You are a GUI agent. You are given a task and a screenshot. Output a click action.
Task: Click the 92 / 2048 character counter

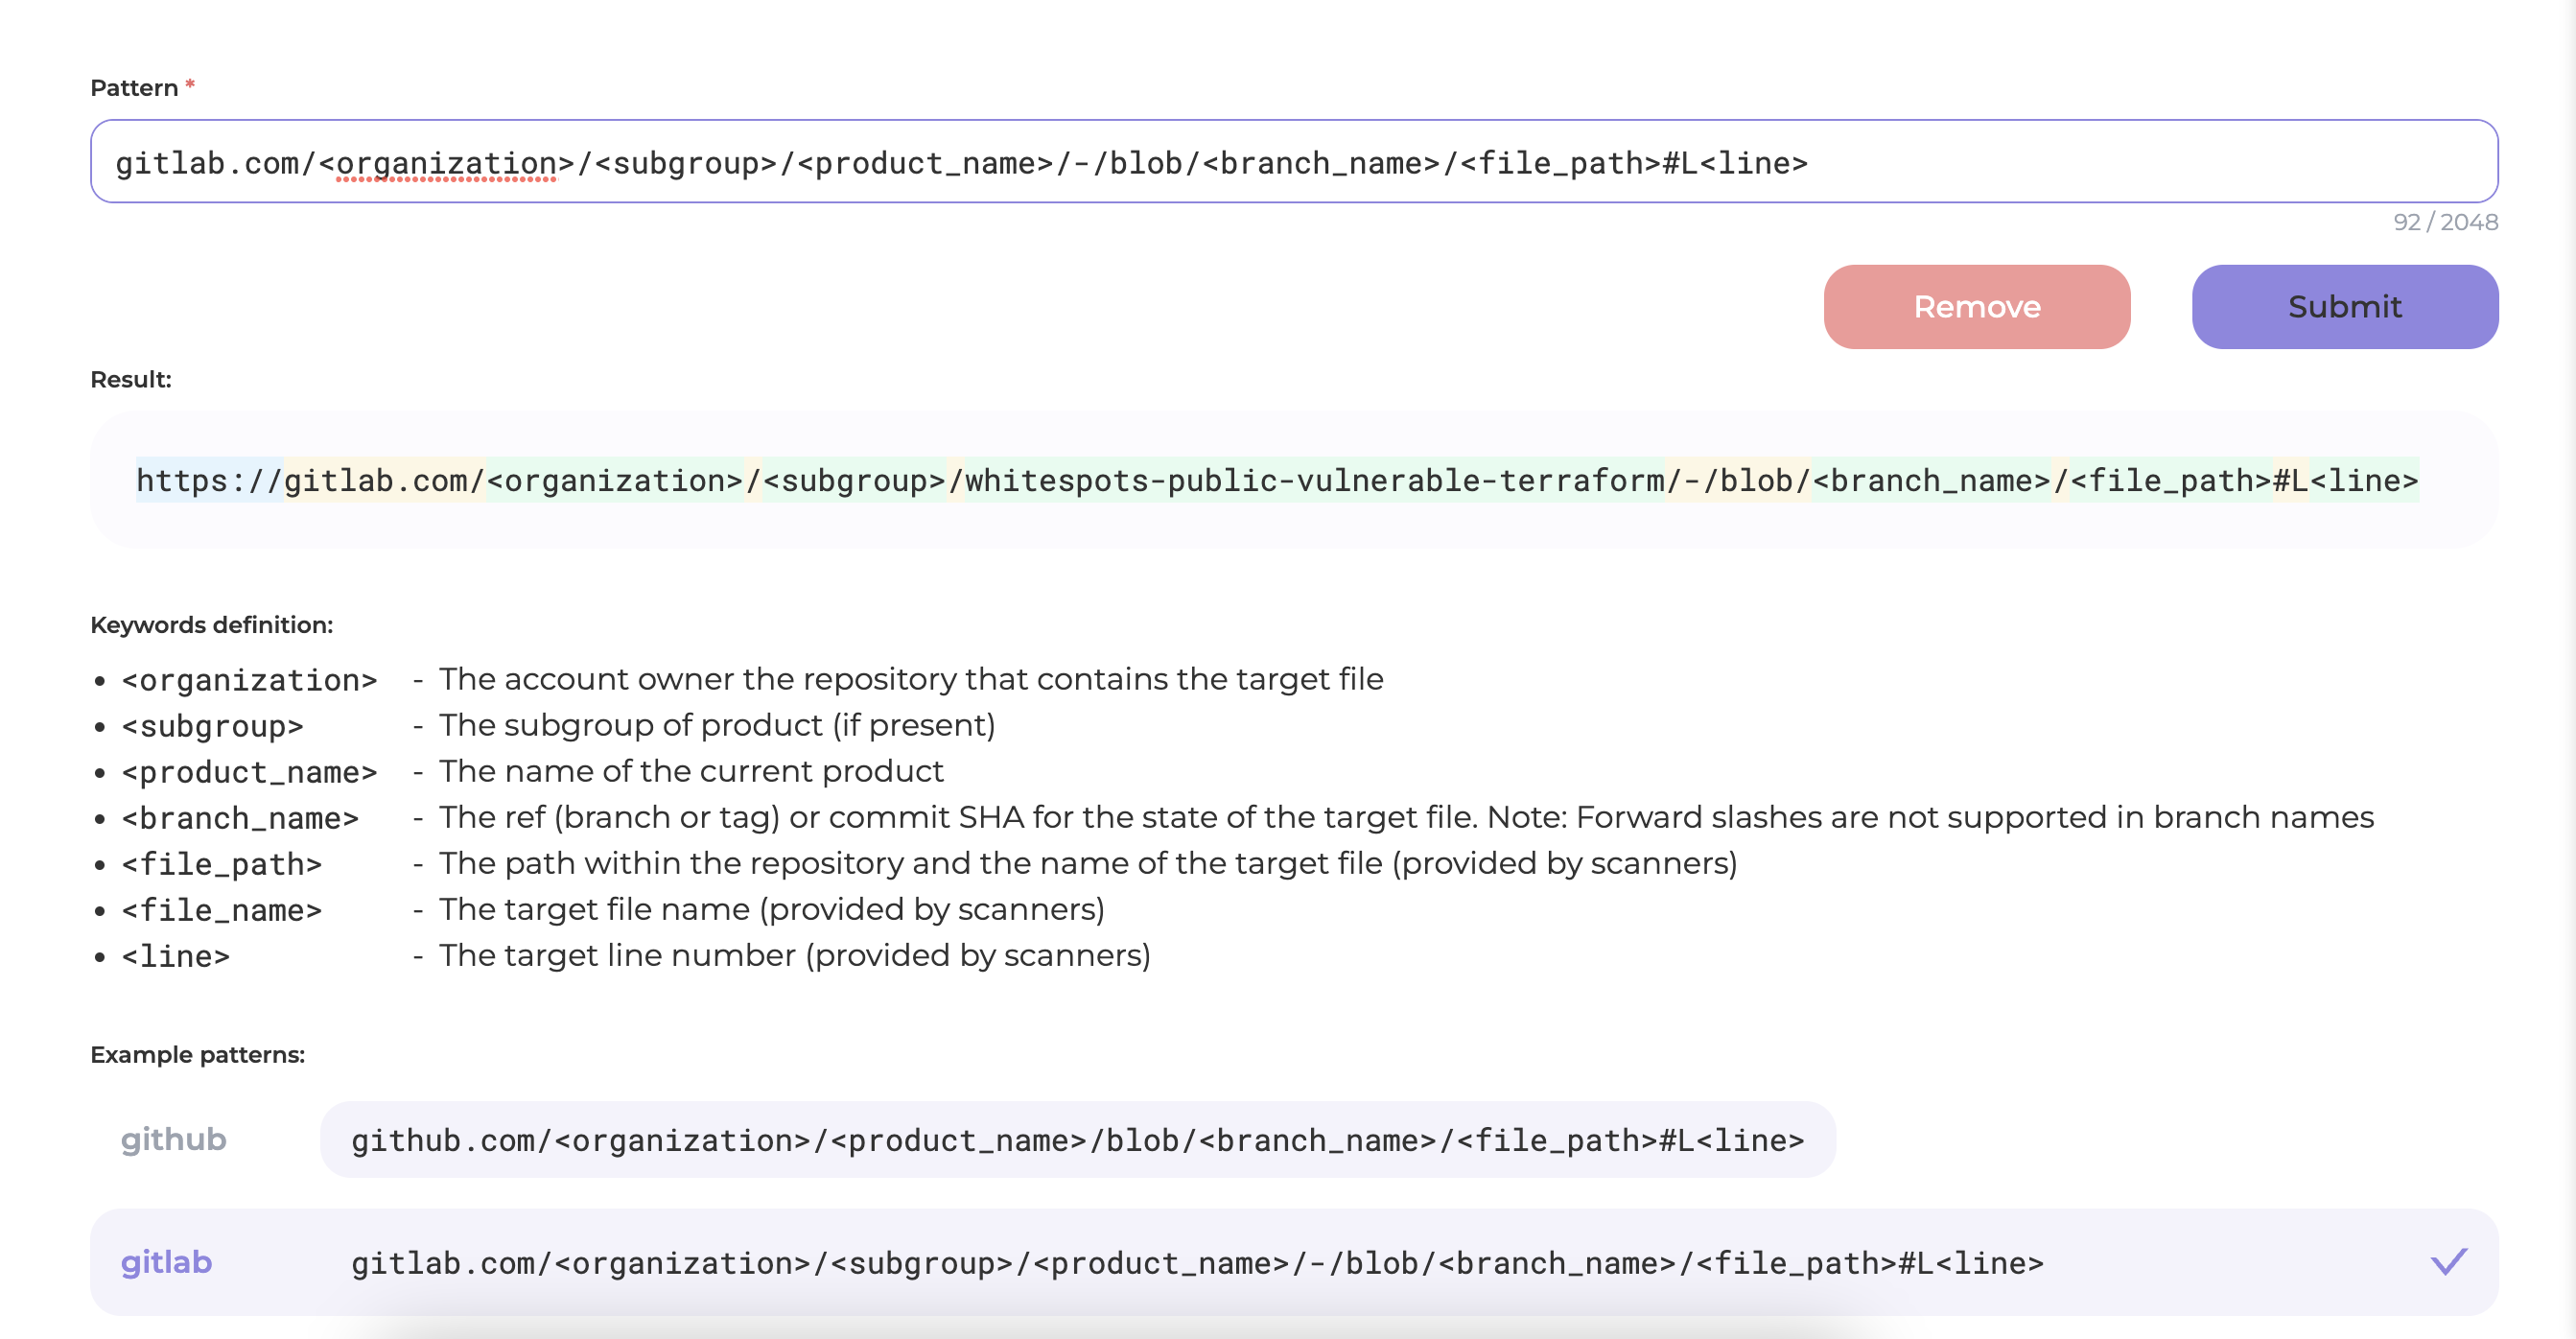pos(2445,222)
